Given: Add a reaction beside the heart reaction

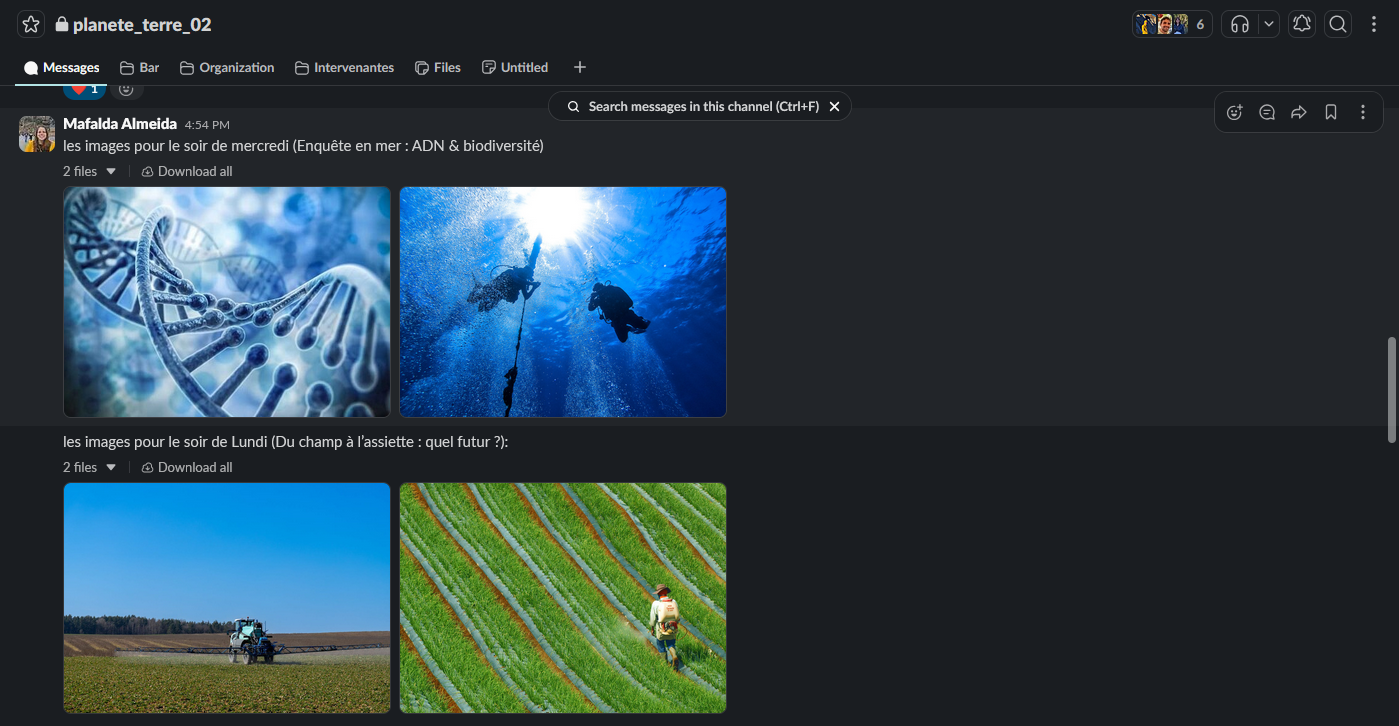Looking at the screenshot, I should click(x=126, y=89).
